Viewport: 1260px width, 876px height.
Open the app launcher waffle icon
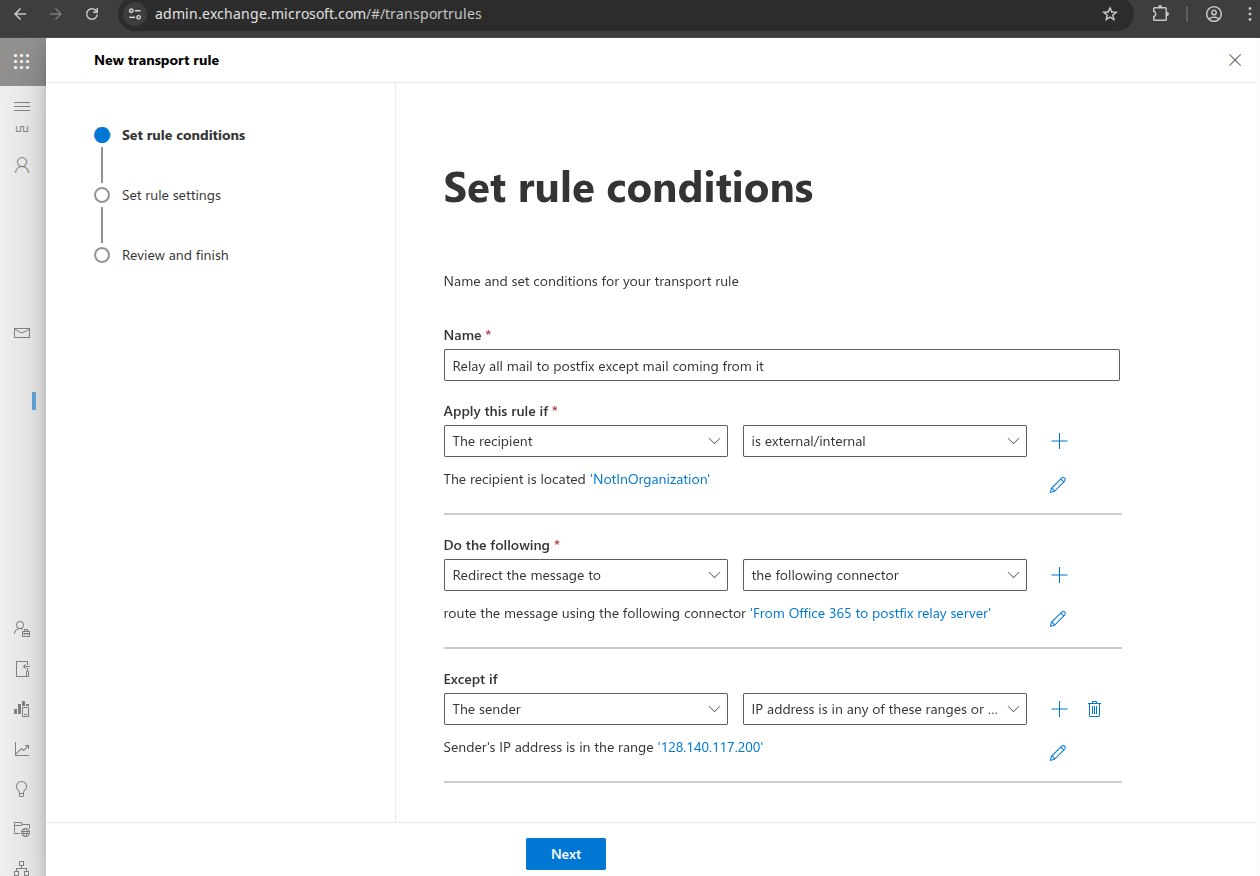[x=22, y=61]
